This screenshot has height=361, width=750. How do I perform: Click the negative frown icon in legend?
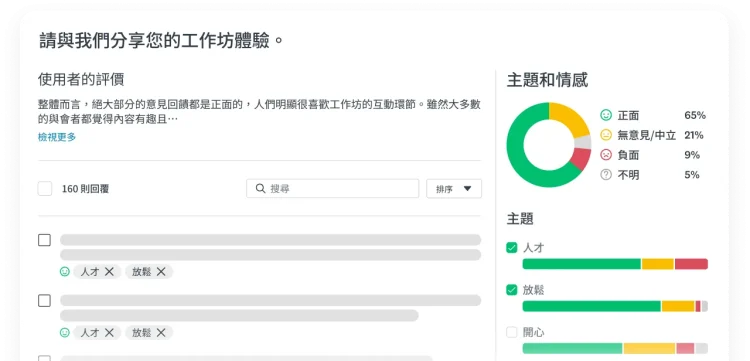pyautogui.click(x=606, y=155)
